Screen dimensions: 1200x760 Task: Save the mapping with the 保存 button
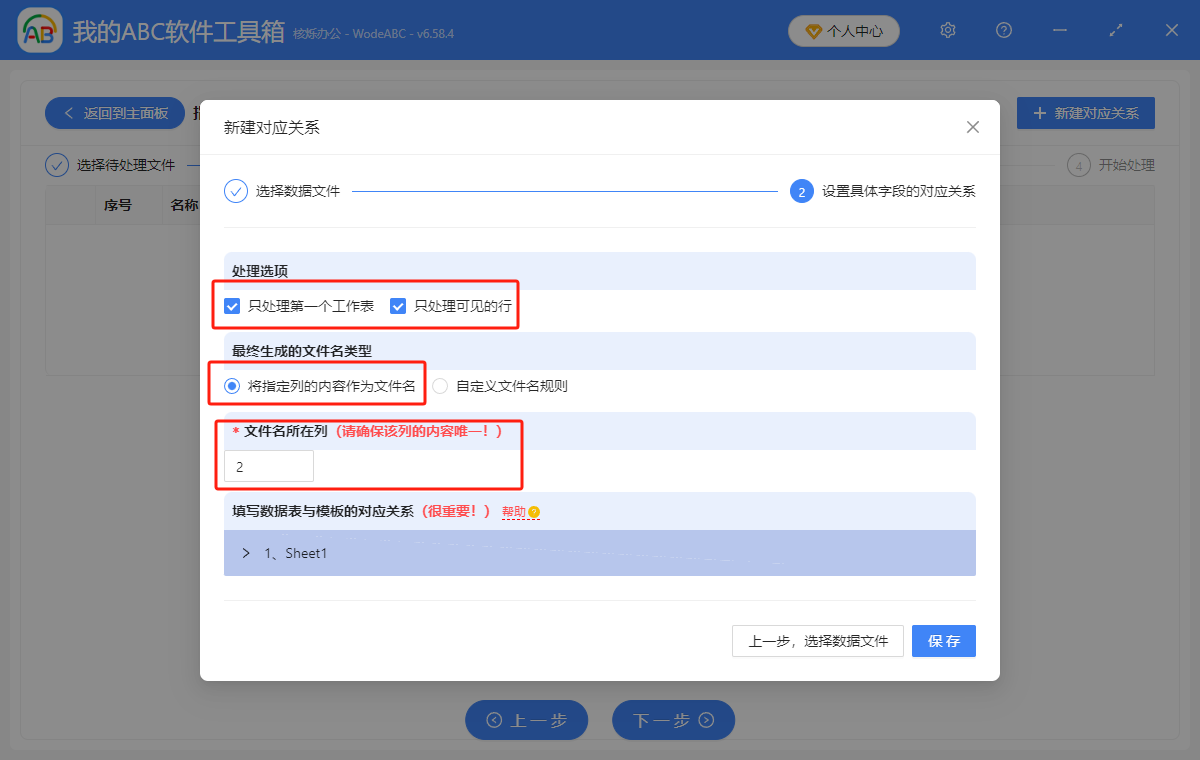coord(943,641)
